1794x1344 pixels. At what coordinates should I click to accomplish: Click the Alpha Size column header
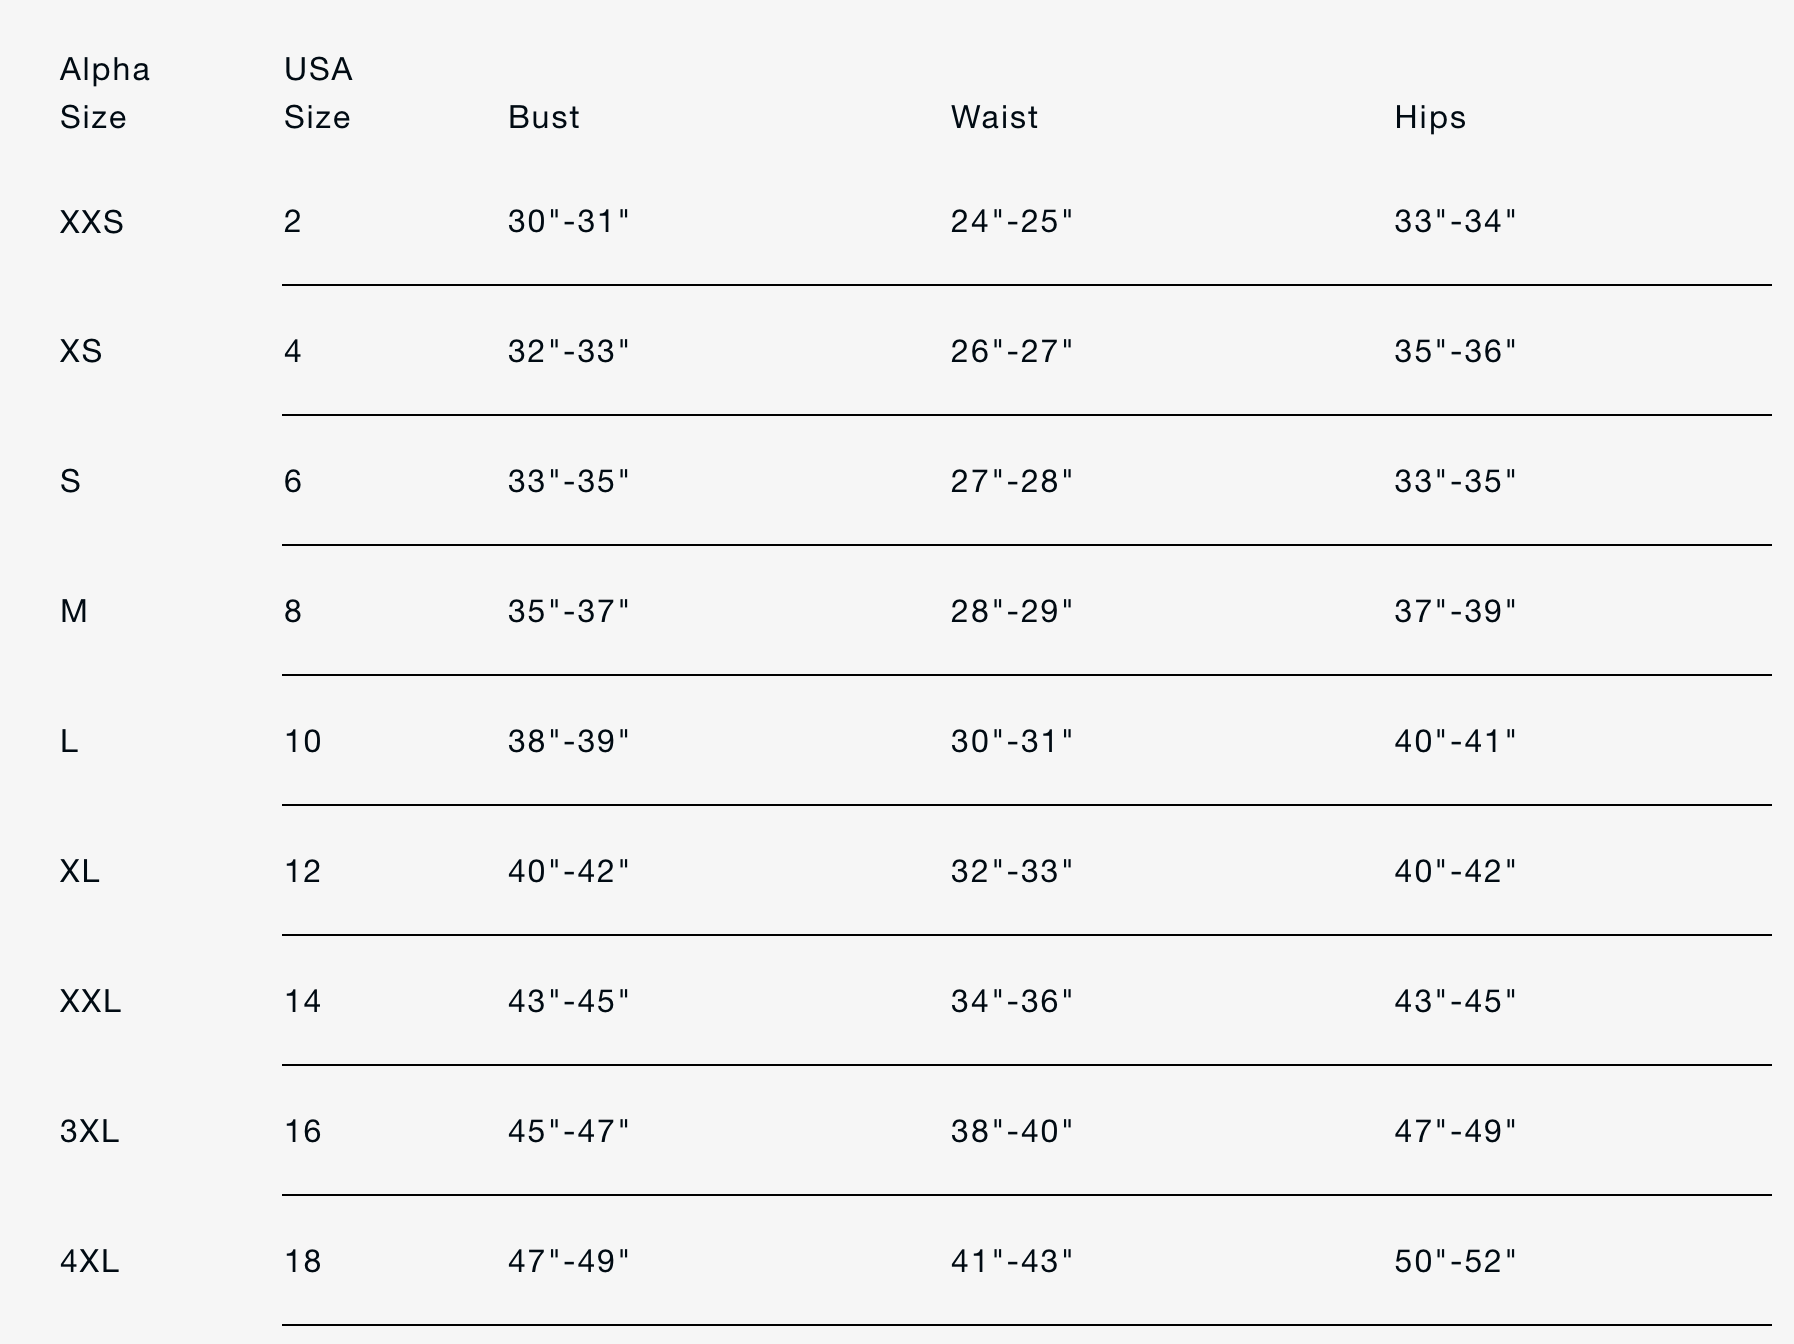(x=105, y=93)
